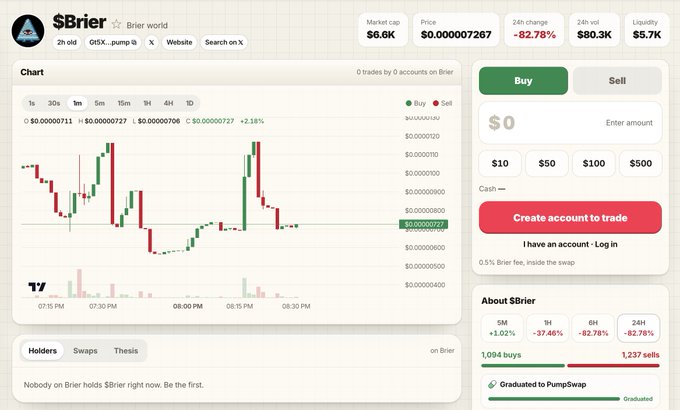Choose the $100 preset amount
This screenshot has height=410, width=680.
(x=594, y=164)
